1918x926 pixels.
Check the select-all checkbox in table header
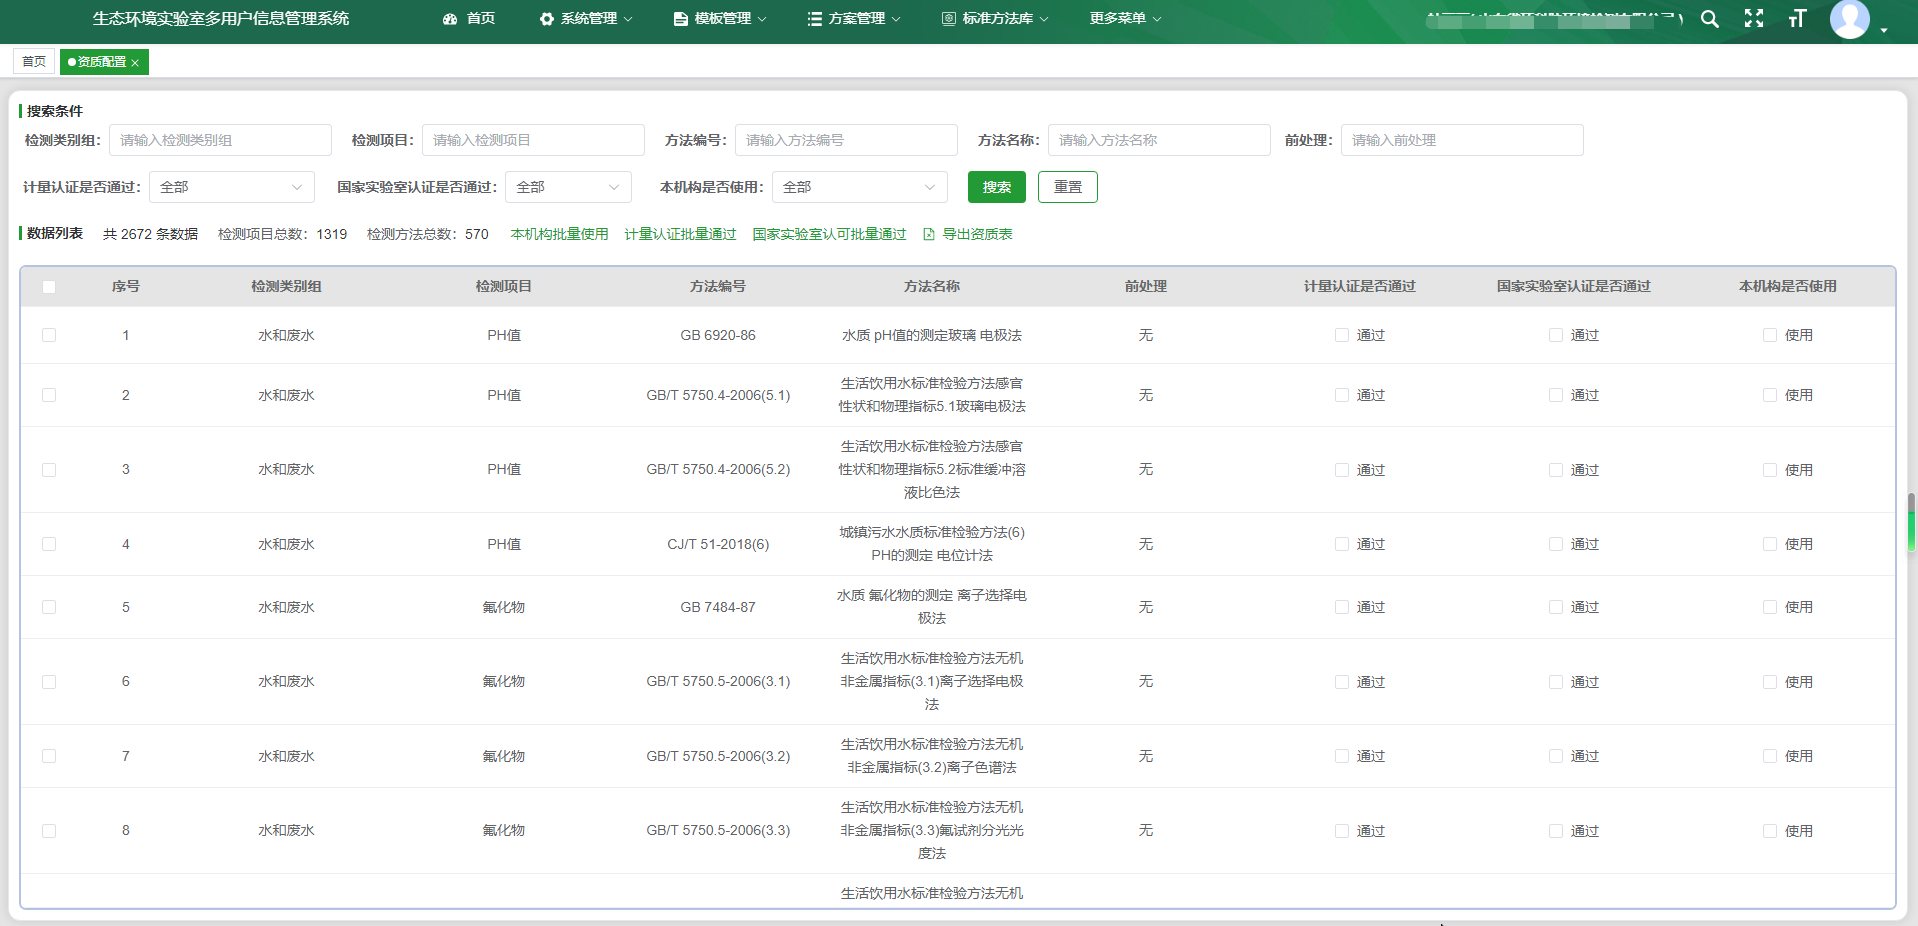49,287
